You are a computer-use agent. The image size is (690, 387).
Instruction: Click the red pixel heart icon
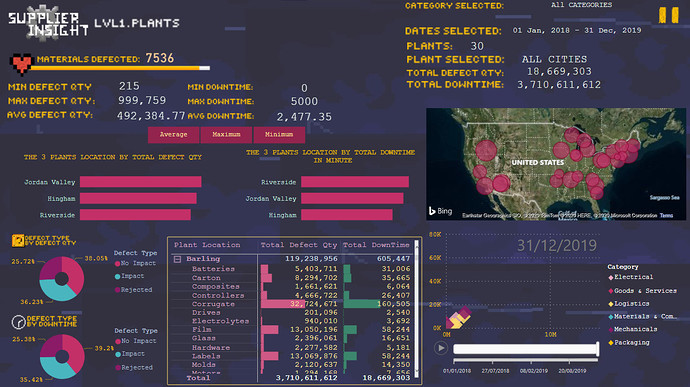[21, 63]
